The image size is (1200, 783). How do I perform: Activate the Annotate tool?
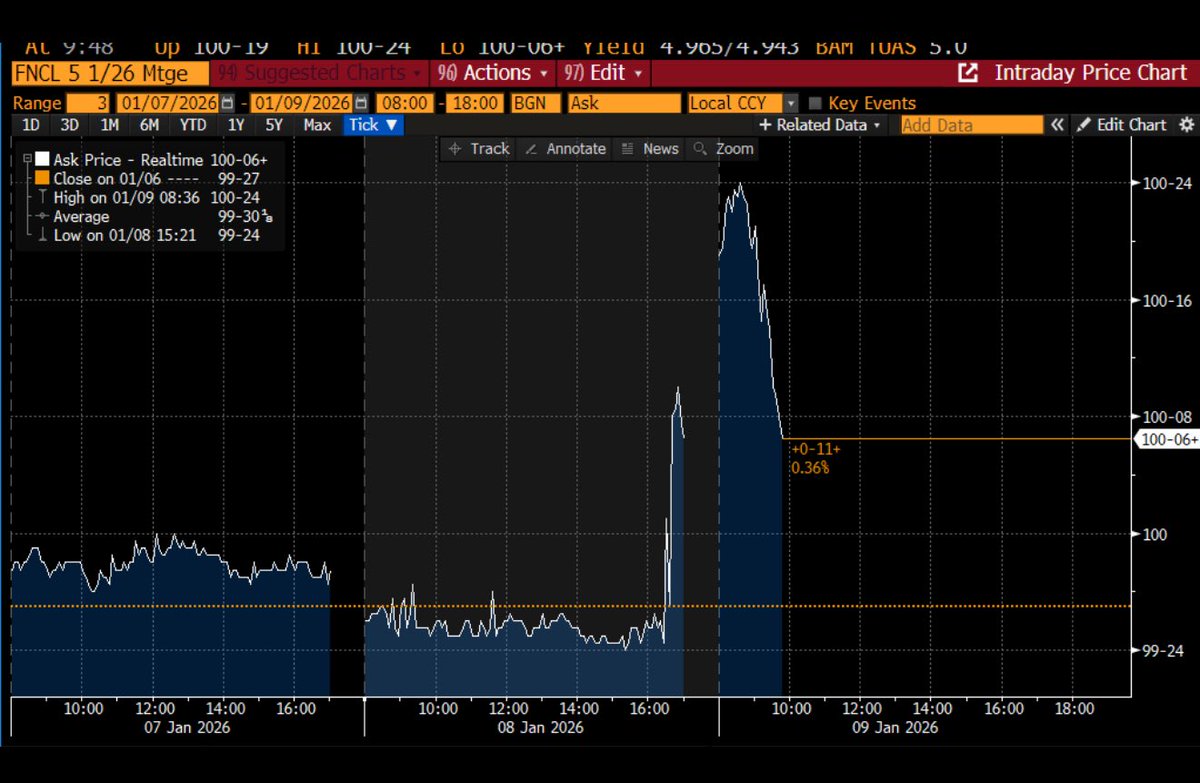point(565,148)
